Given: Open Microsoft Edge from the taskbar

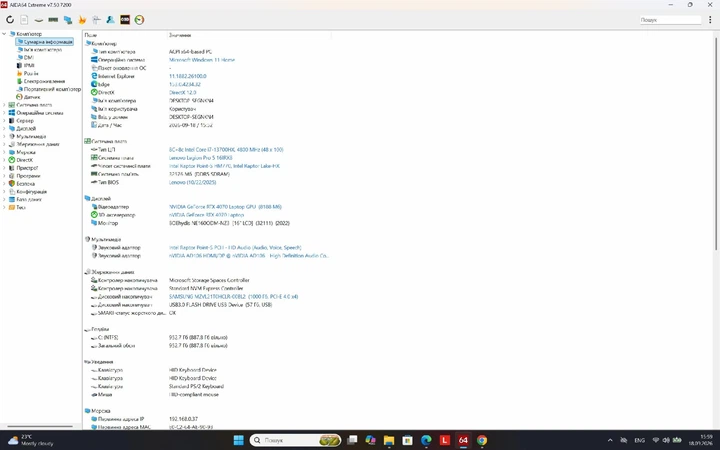Looking at the screenshot, I should point(426,440).
